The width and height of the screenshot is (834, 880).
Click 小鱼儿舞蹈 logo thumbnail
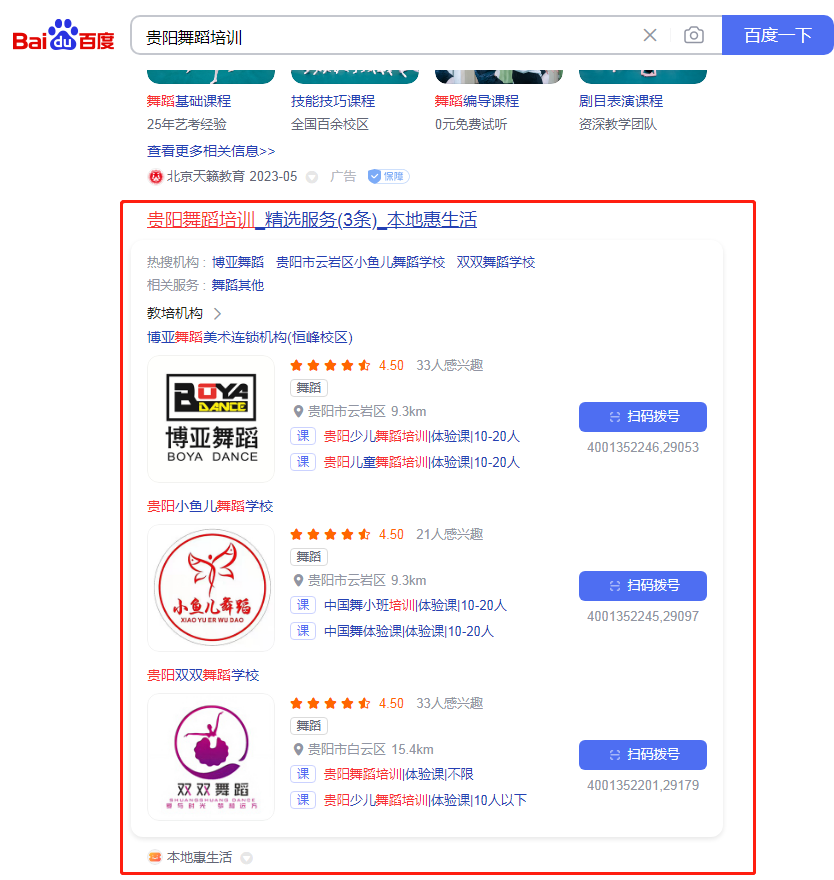point(211,588)
